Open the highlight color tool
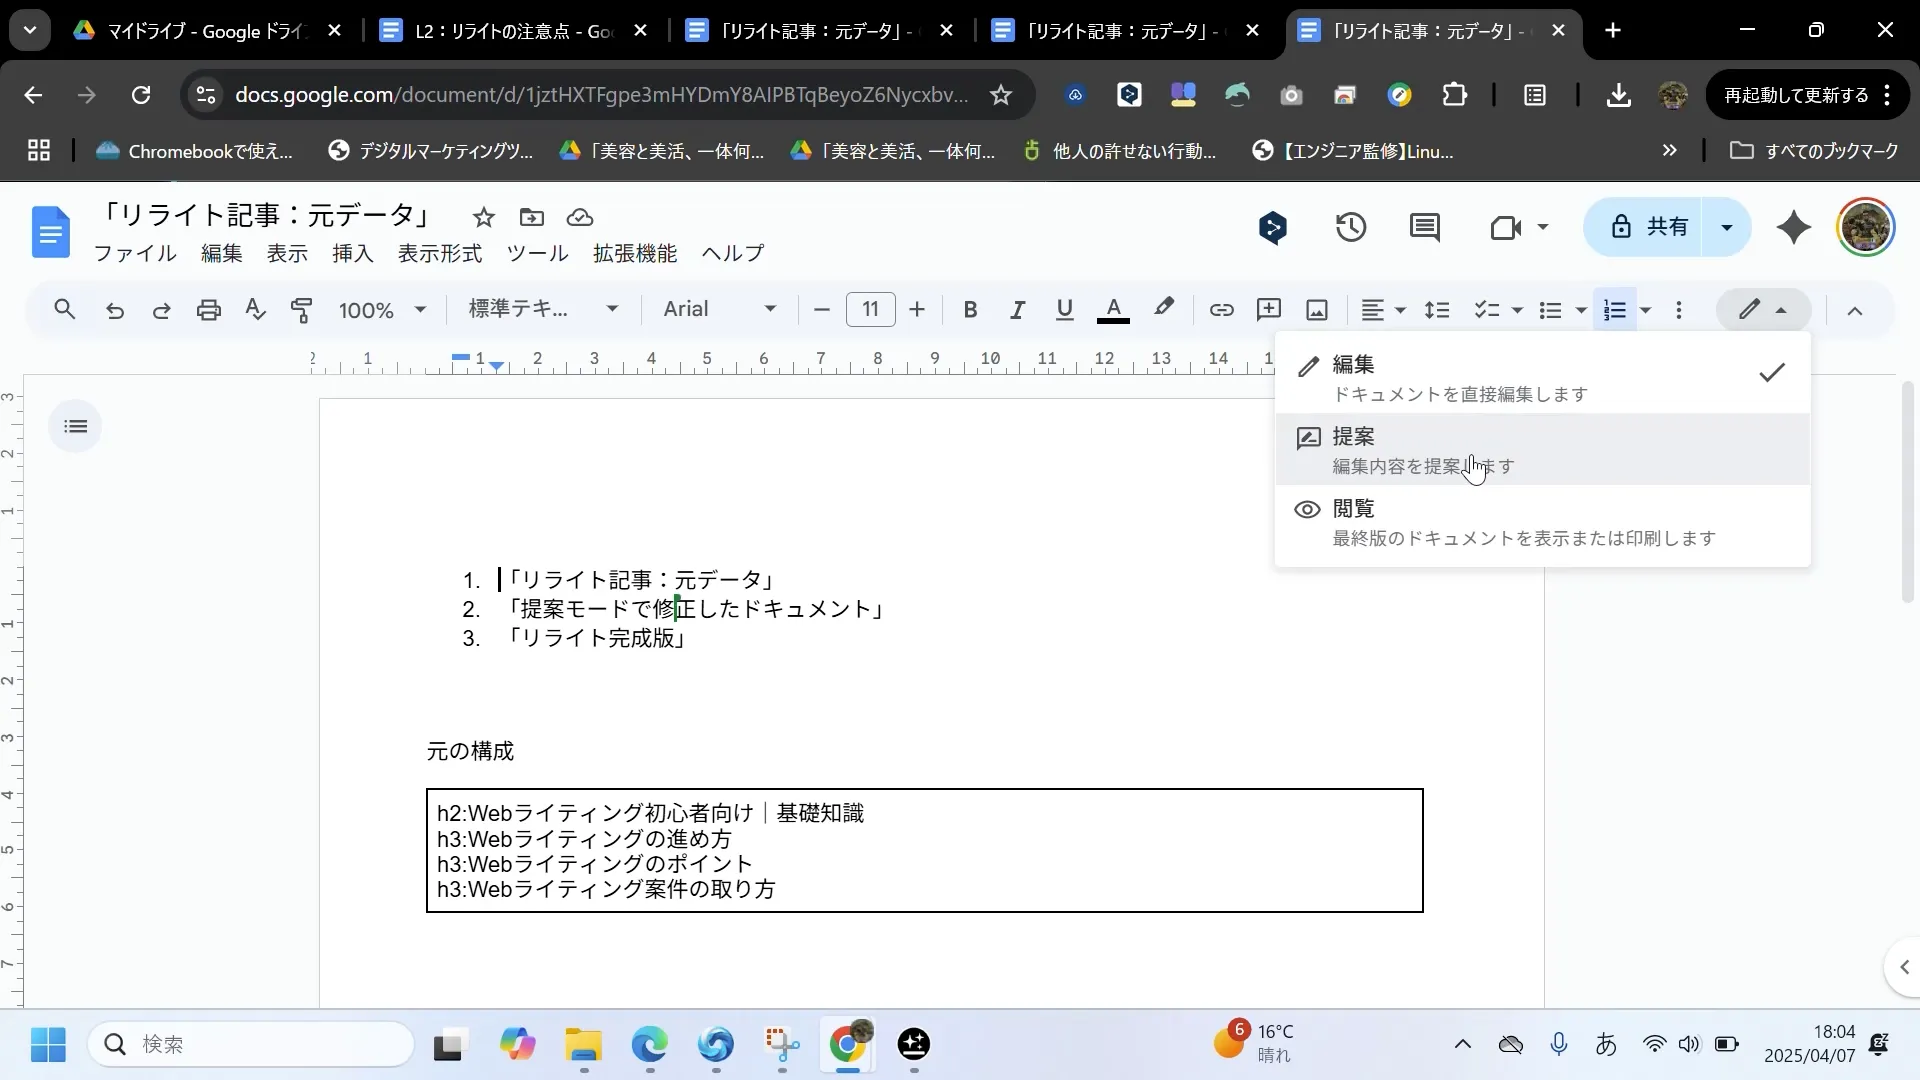1920x1080 pixels. [1165, 310]
